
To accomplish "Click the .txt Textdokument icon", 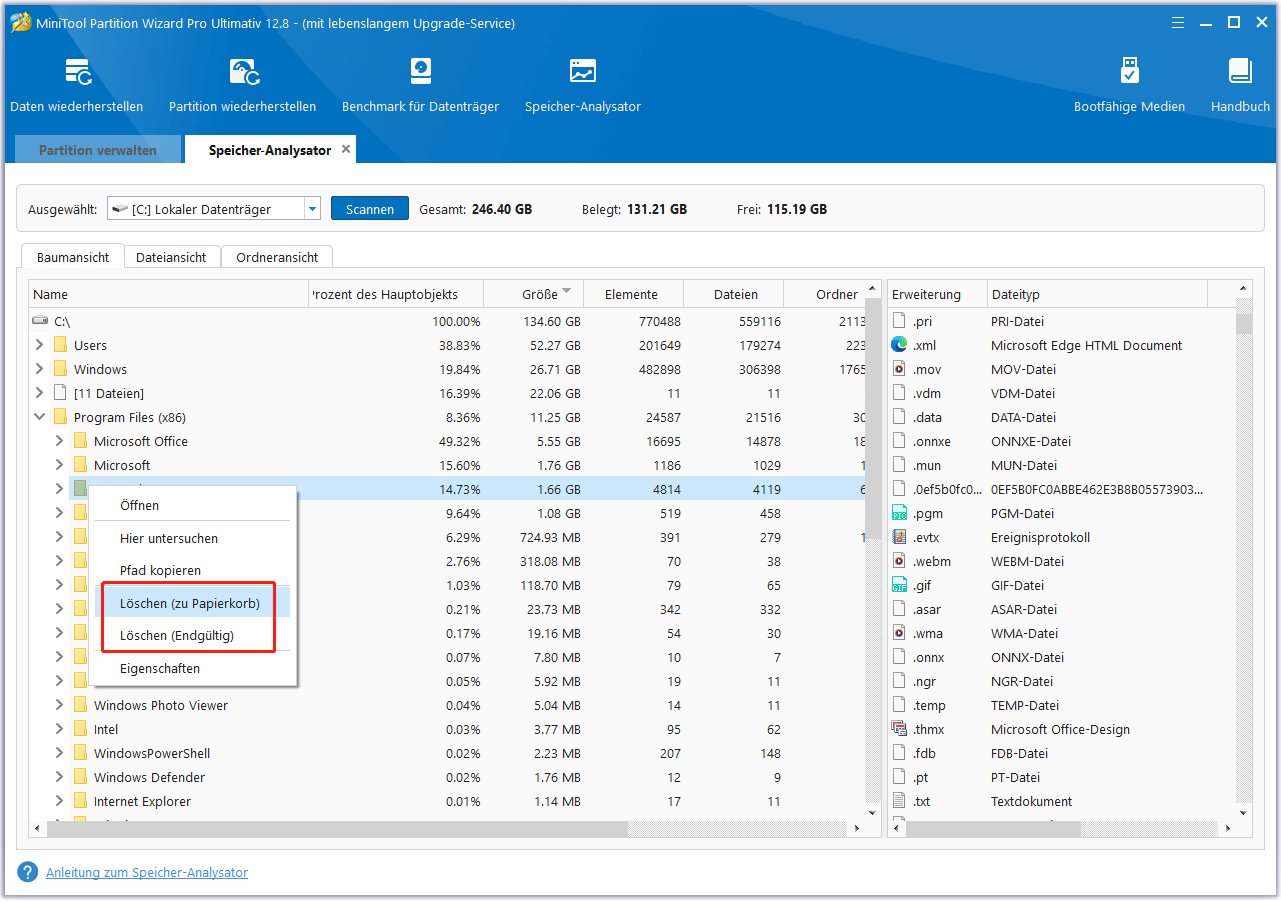I will (x=899, y=801).
